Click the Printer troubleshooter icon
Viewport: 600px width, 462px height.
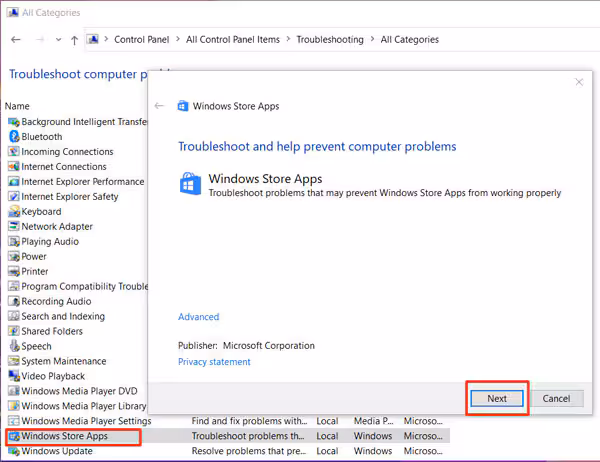(x=14, y=271)
